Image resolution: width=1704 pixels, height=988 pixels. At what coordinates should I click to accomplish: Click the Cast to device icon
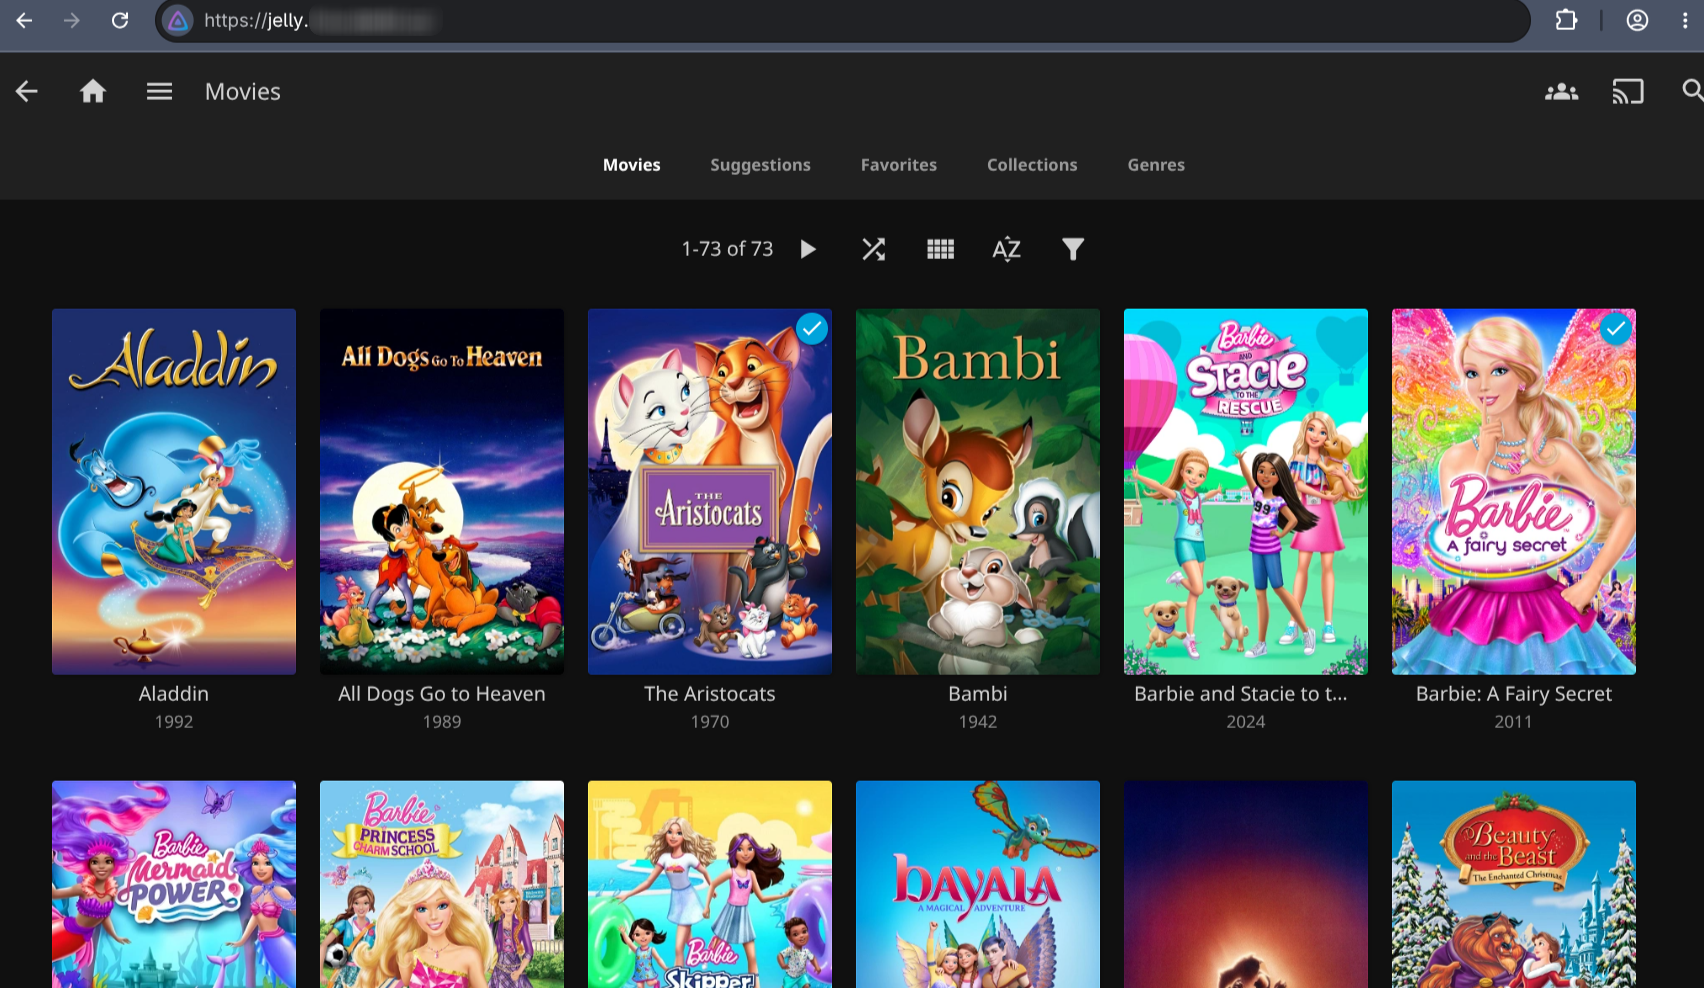point(1628,92)
